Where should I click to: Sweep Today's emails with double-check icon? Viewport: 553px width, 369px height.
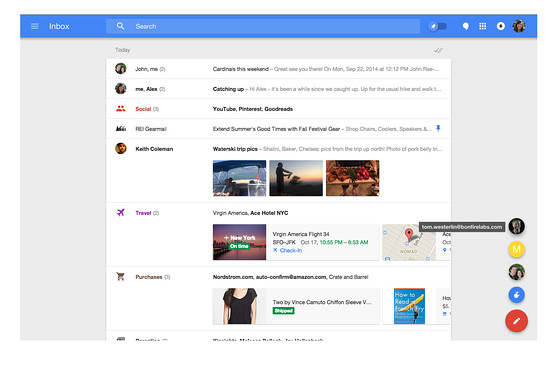point(438,50)
